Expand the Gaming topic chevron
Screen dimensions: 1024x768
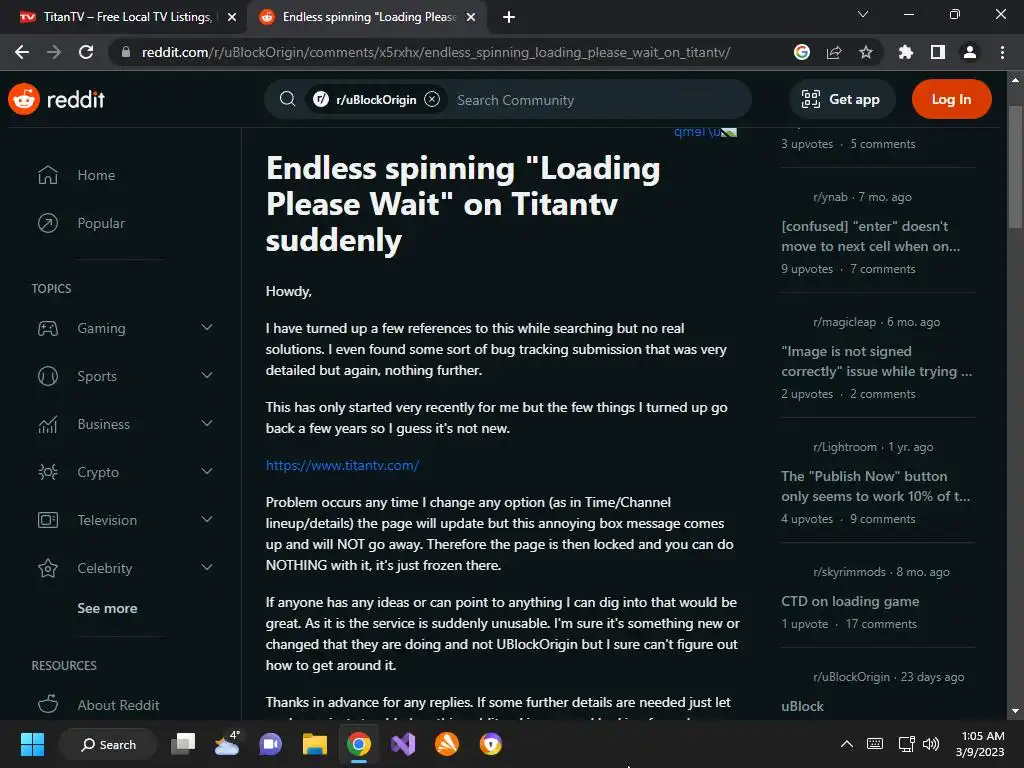[207, 327]
